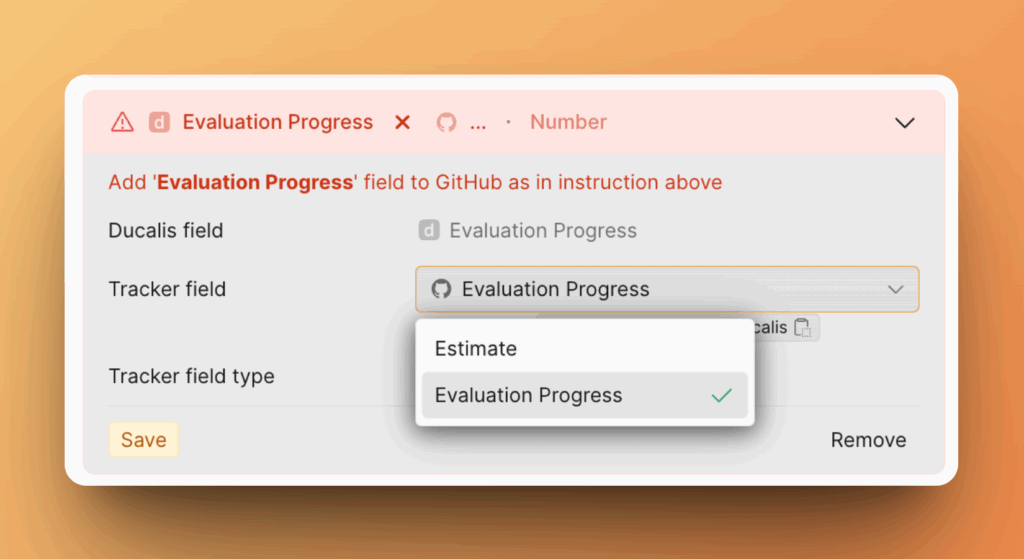
Task: Click the red Ducalis logo in header
Action: [159, 122]
